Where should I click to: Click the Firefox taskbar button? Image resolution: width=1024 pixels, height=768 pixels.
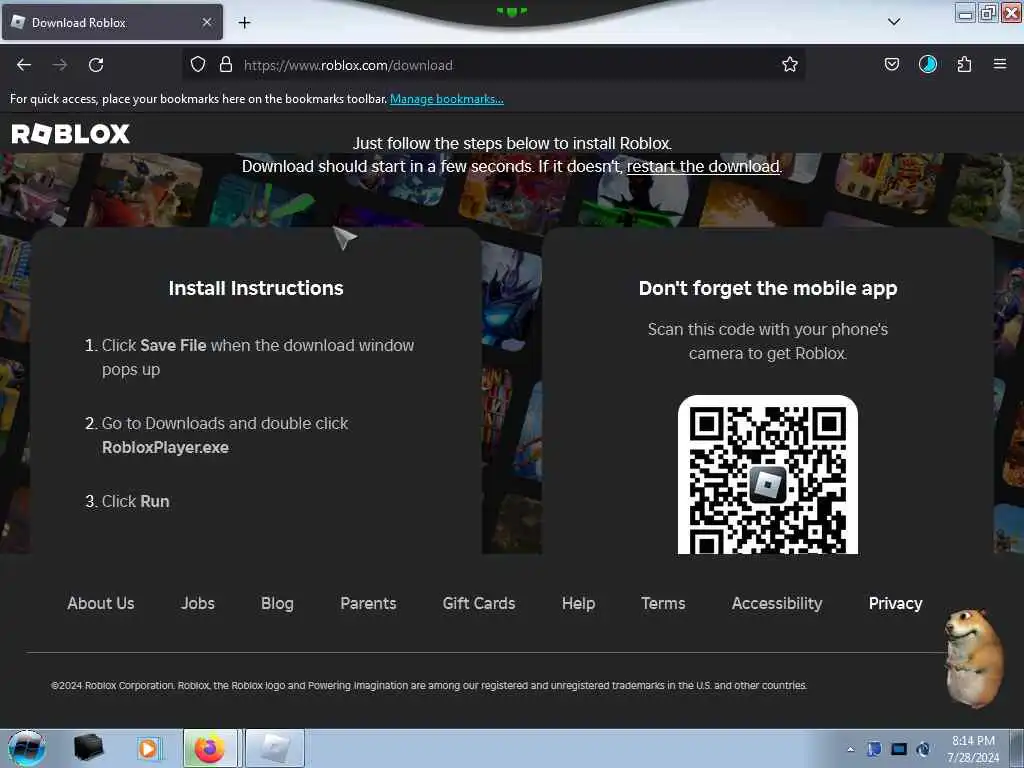point(210,748)
